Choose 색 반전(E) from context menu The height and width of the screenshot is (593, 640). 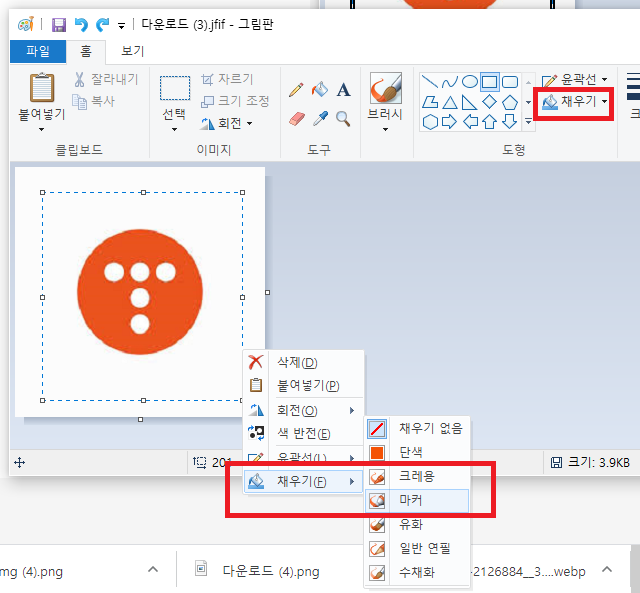[303, 433]
